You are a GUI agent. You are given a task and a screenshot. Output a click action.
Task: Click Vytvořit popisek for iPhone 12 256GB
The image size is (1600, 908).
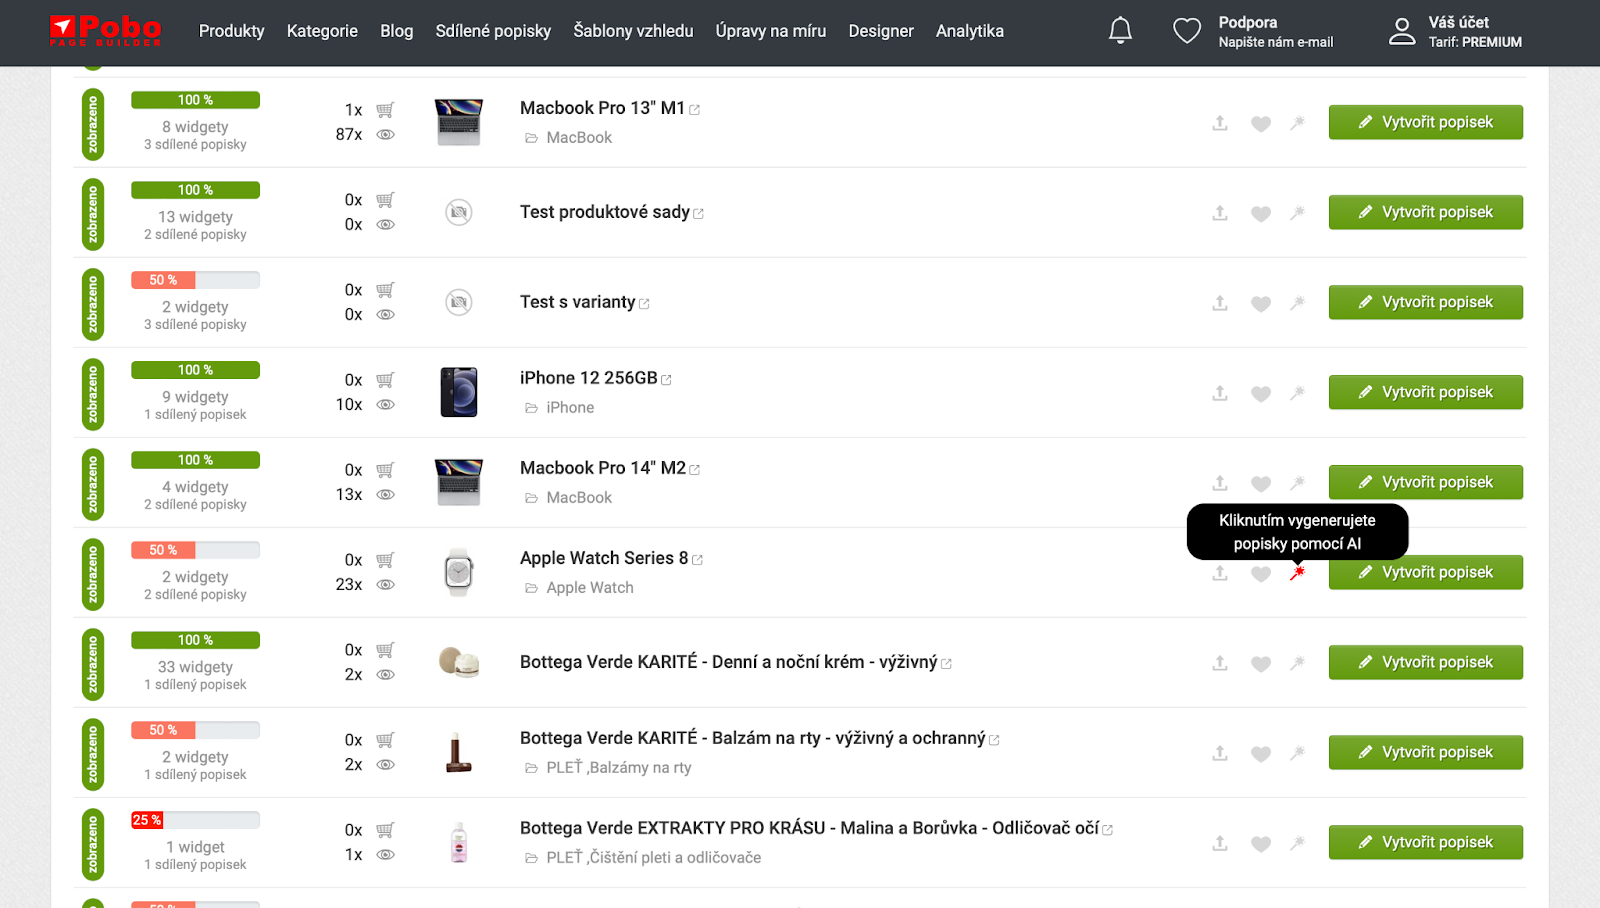[1426, 392]
